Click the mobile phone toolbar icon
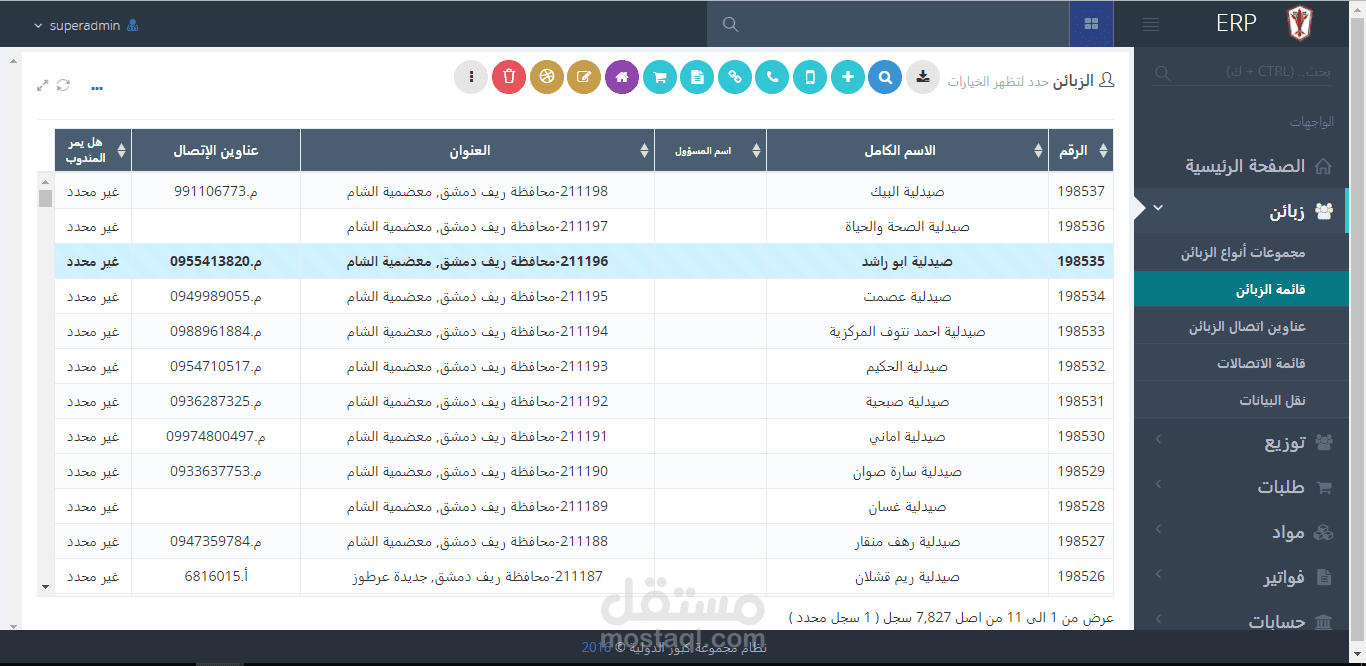The height and width of the screenshot is (666, 1366). point(810,77)
